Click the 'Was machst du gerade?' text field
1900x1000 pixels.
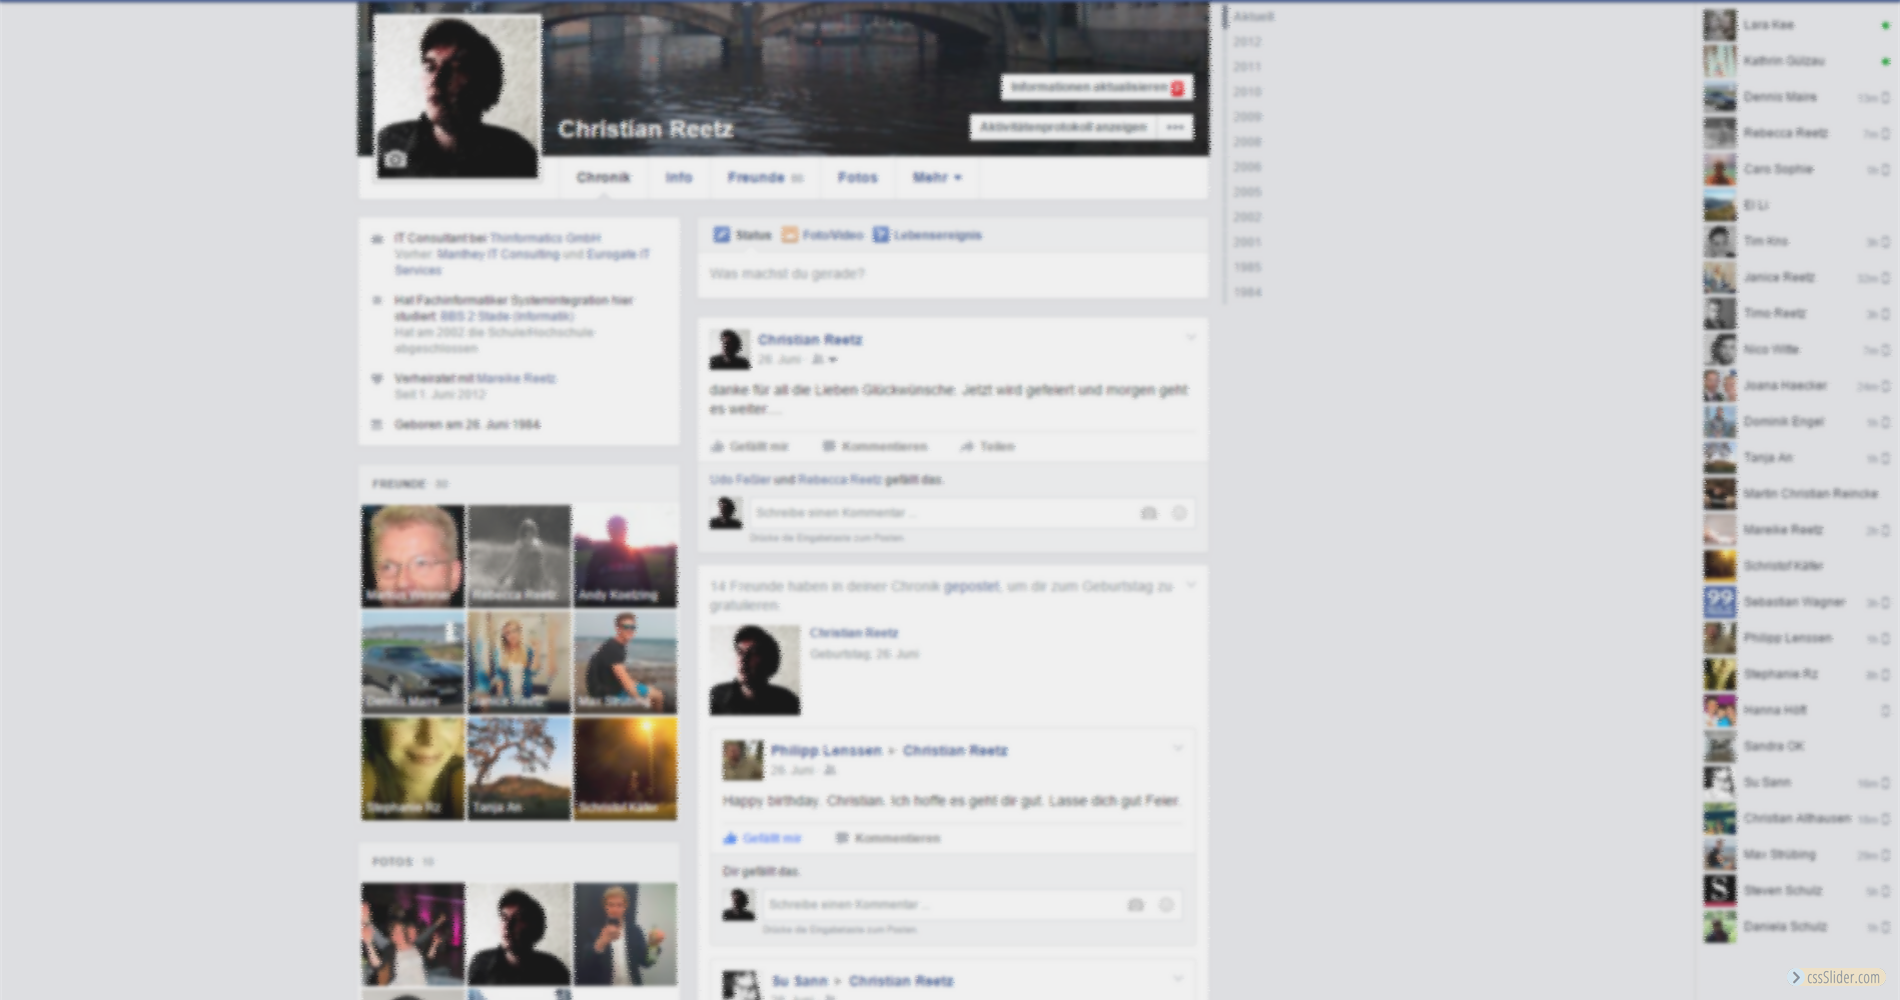click(952, 274)
